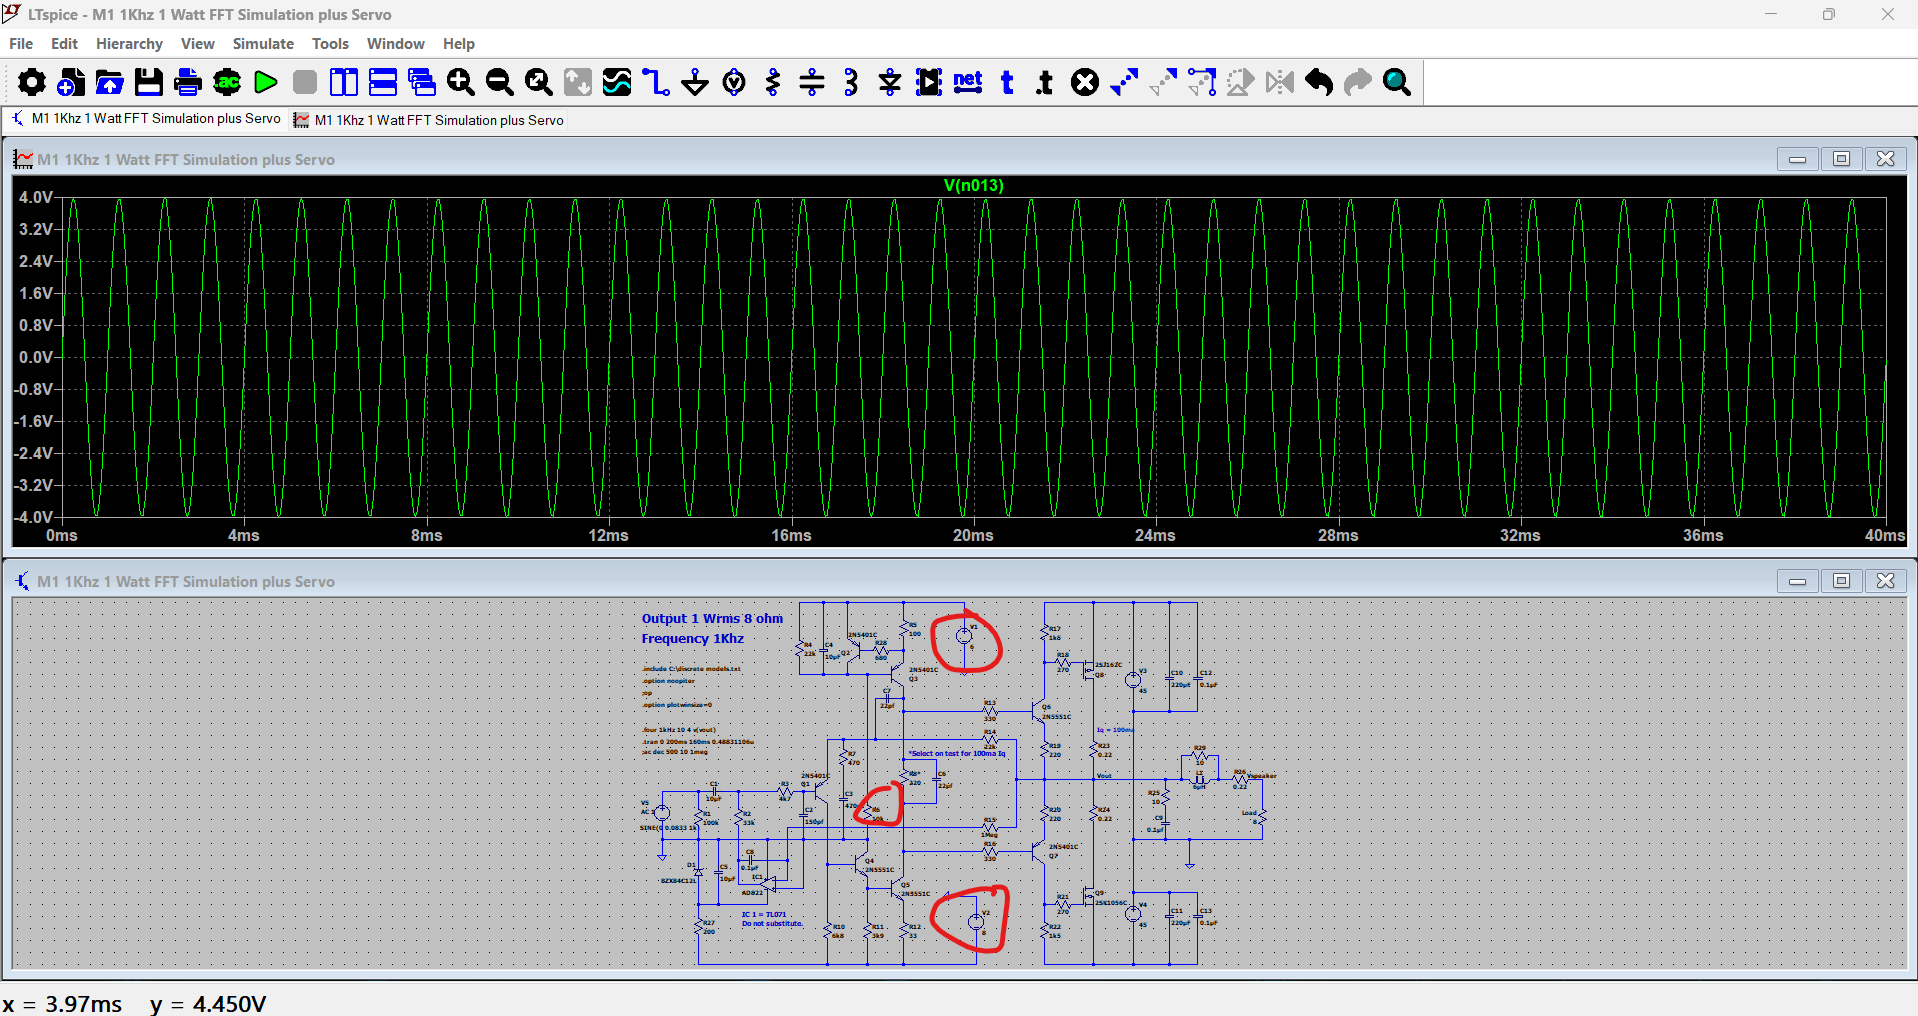
Task: Tile windows horizontally
Action: 383,82
